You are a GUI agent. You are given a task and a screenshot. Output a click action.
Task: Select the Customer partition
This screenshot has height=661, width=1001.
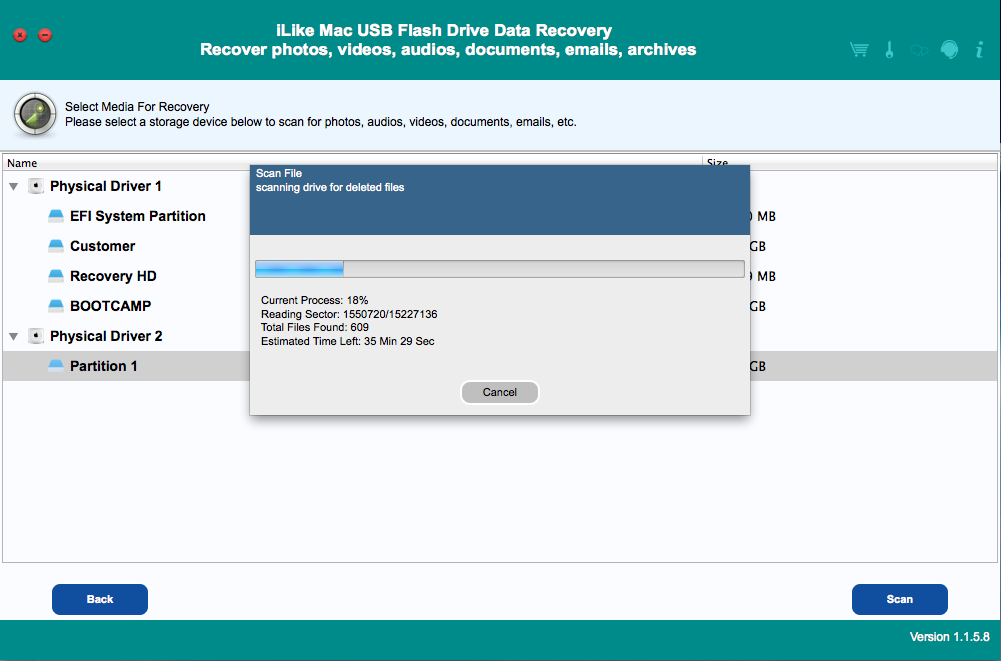click(102, 246)
